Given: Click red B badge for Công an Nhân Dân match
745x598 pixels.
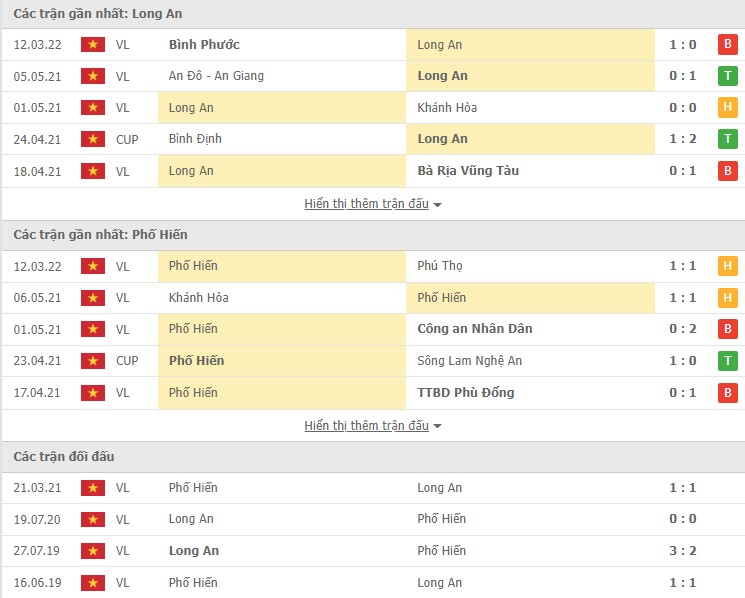Looking at the screenshot, I should coord(727,329).
